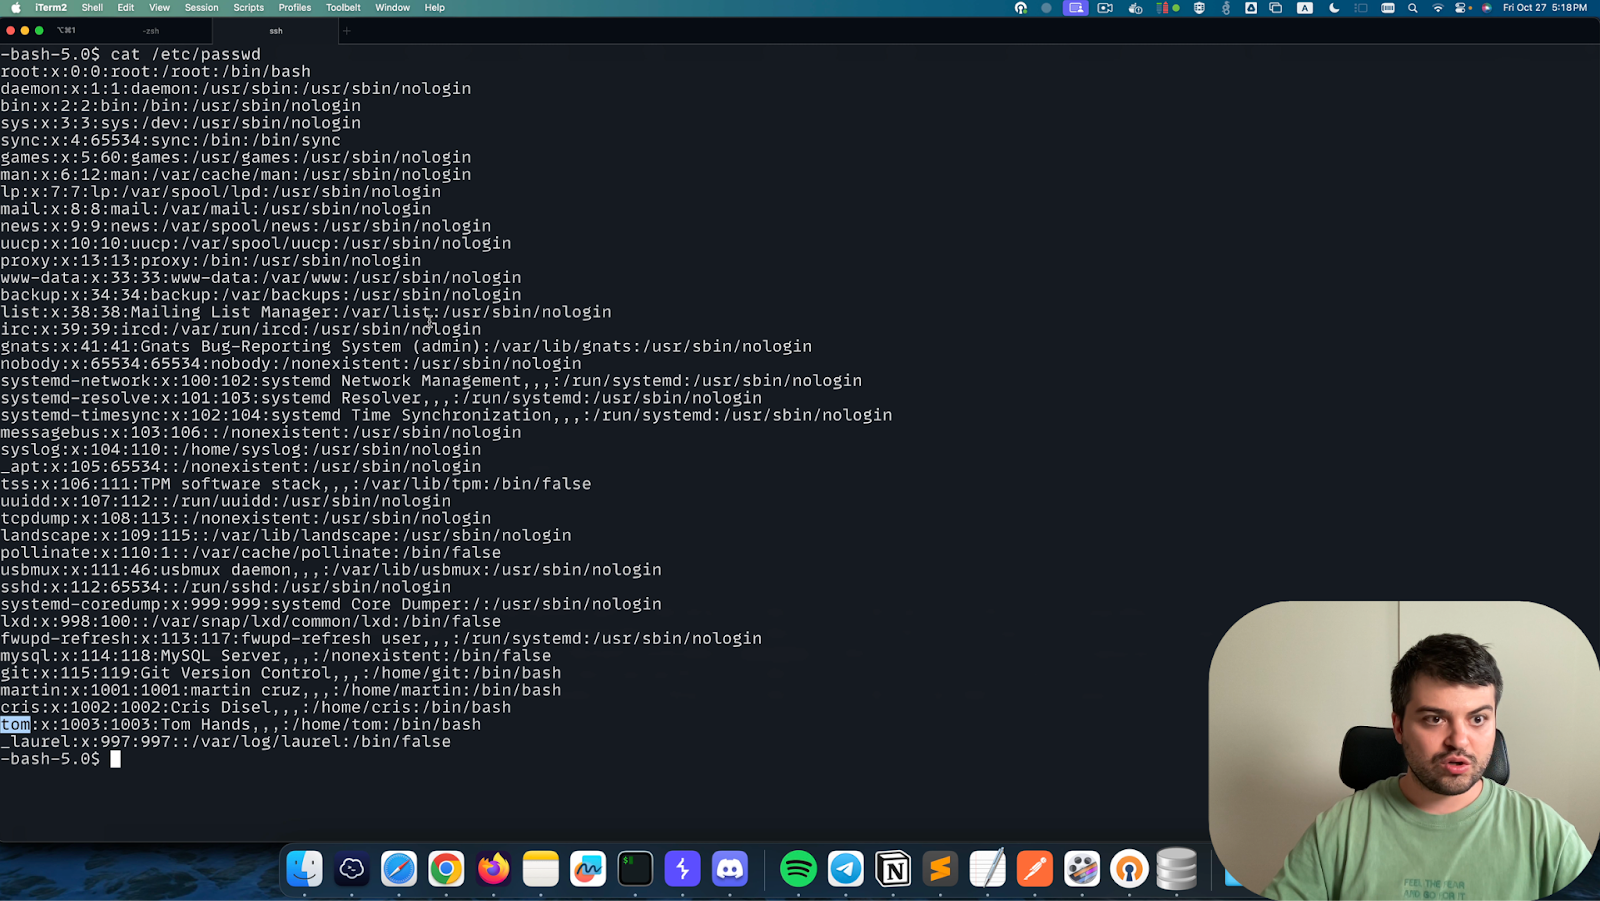Open the keyboard input source menu

(x=1305, y=7)
